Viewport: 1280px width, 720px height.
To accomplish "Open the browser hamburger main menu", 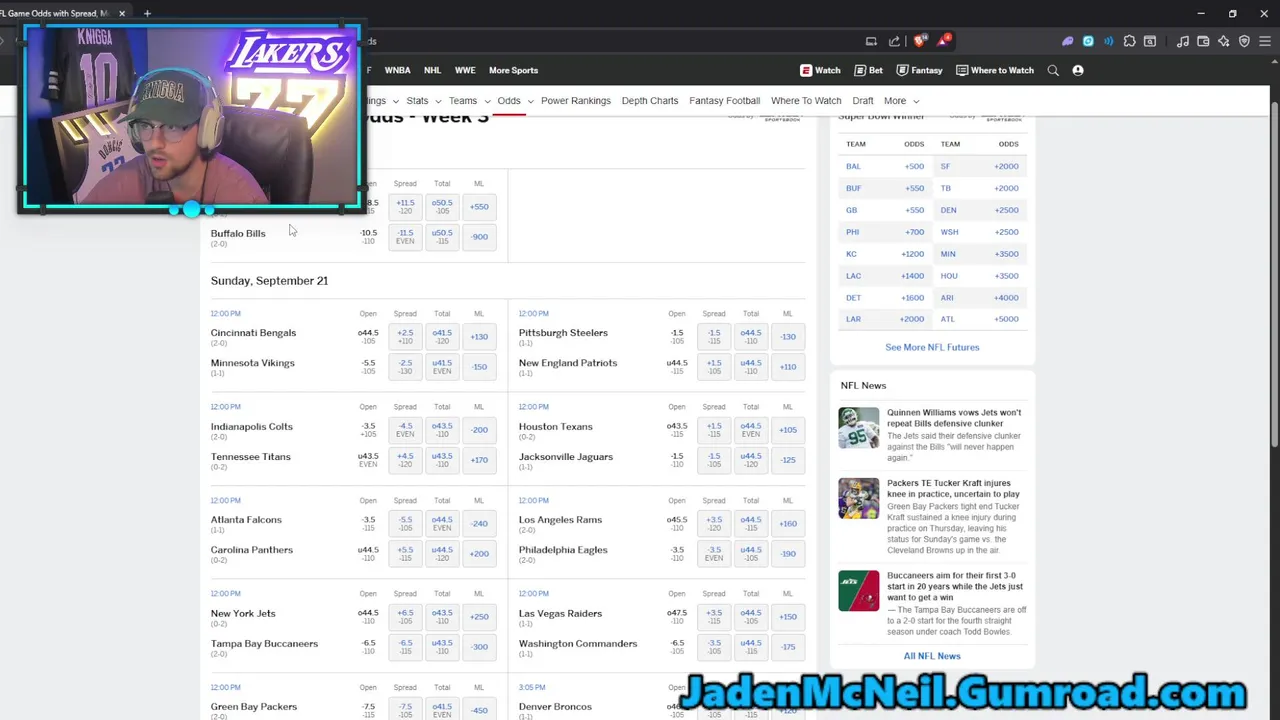I will click(x=1265, y=41).
